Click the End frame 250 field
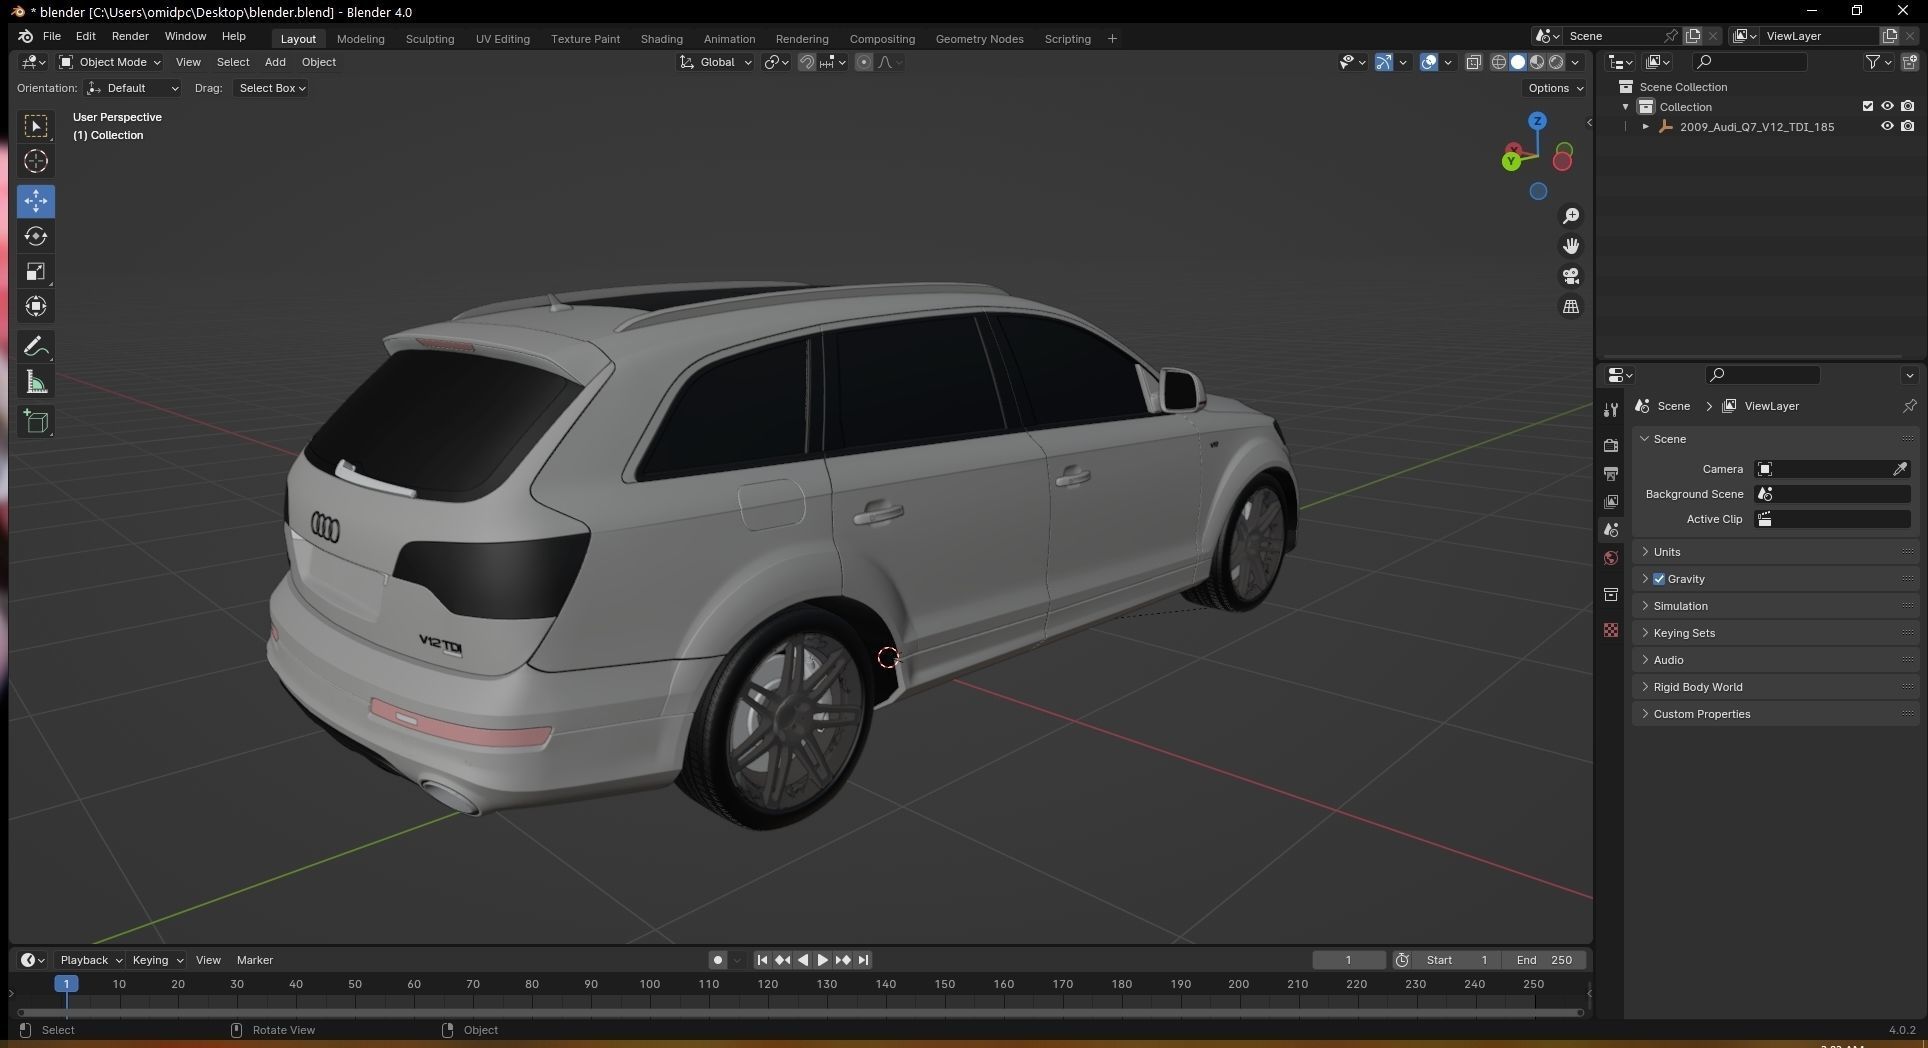 click(x=1544, y=960)
